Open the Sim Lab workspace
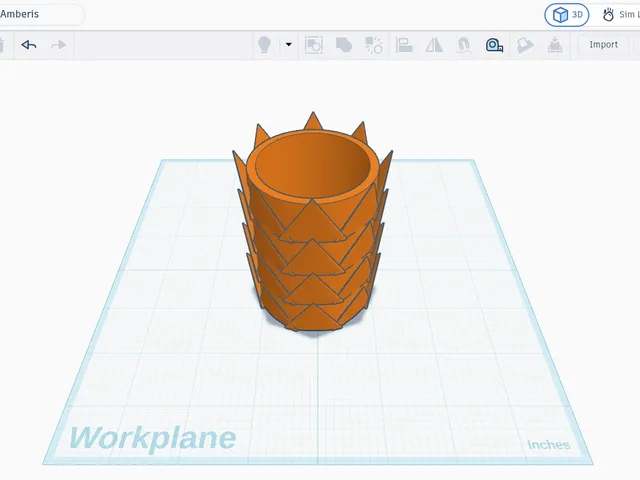640x480 pixels. click(620, 15)
